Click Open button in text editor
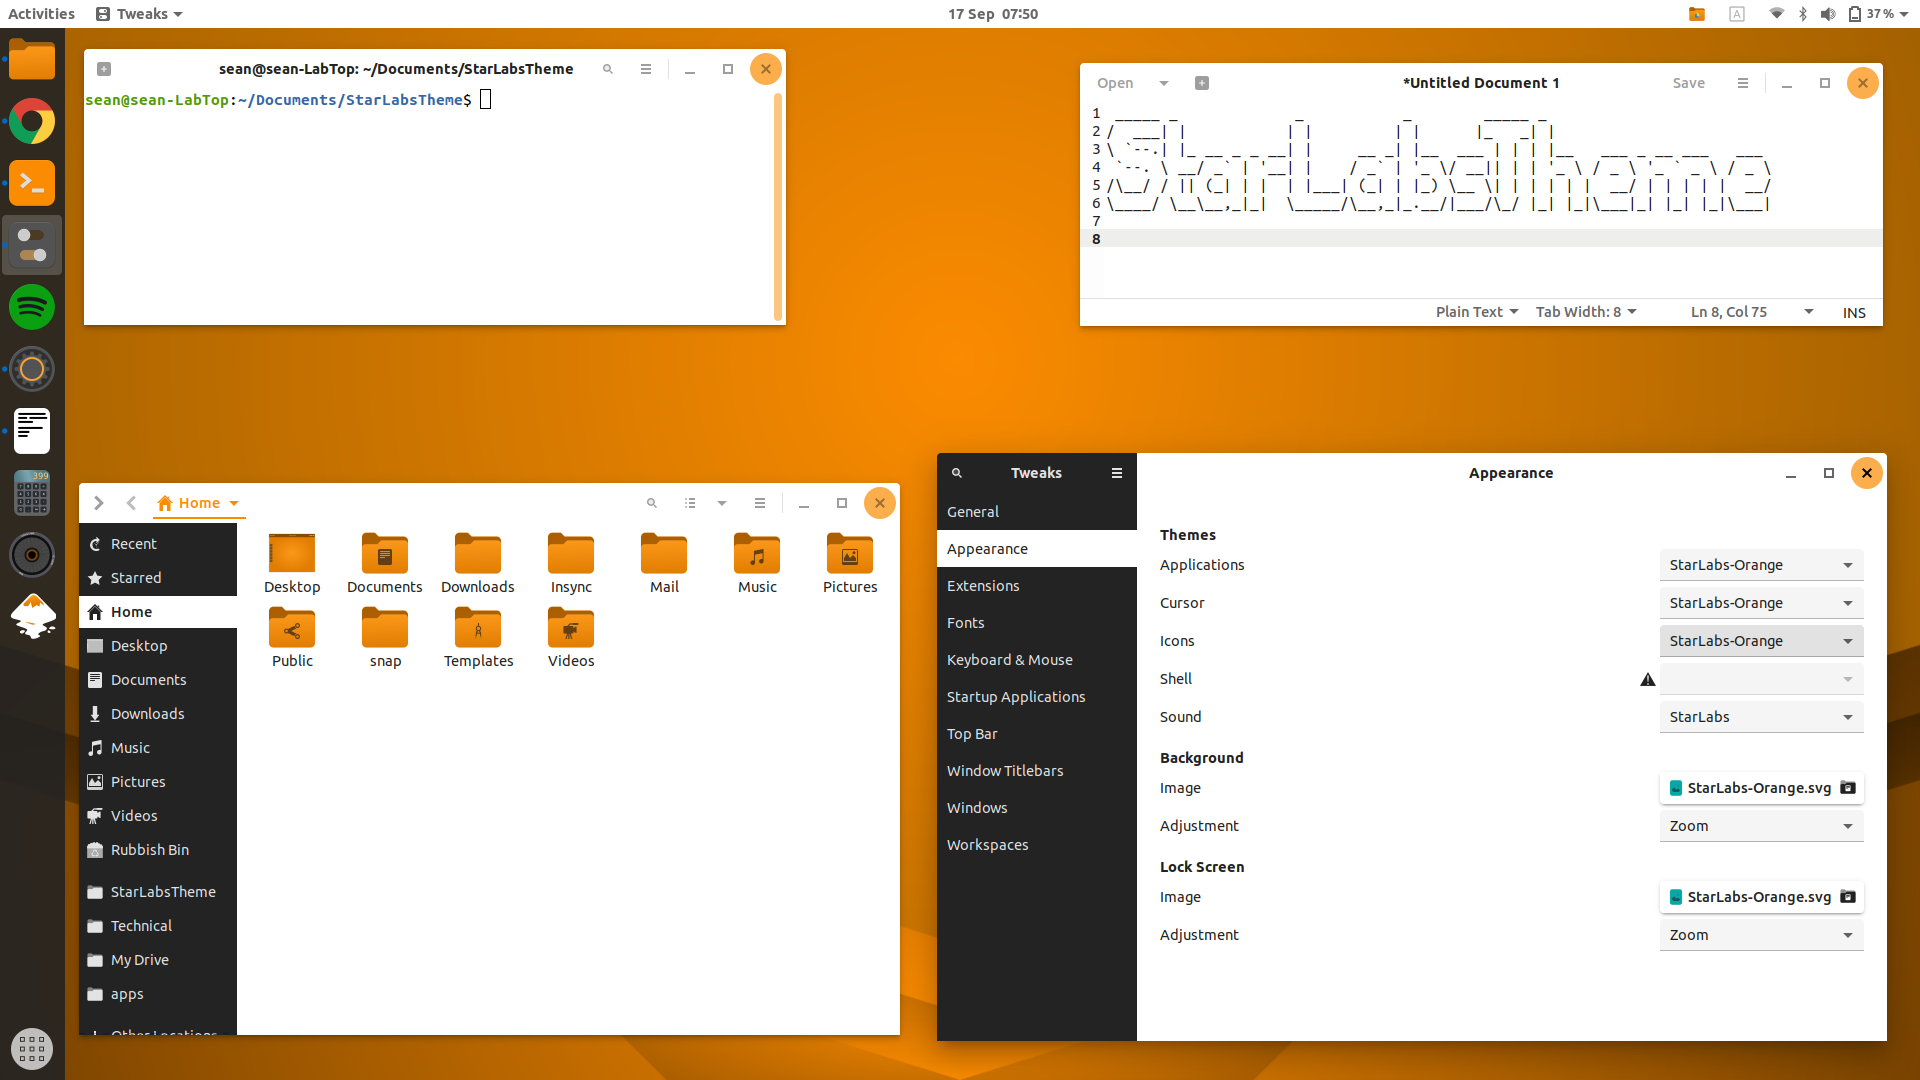The height and width of the screenshot is (1080, 1920). 1115,83
